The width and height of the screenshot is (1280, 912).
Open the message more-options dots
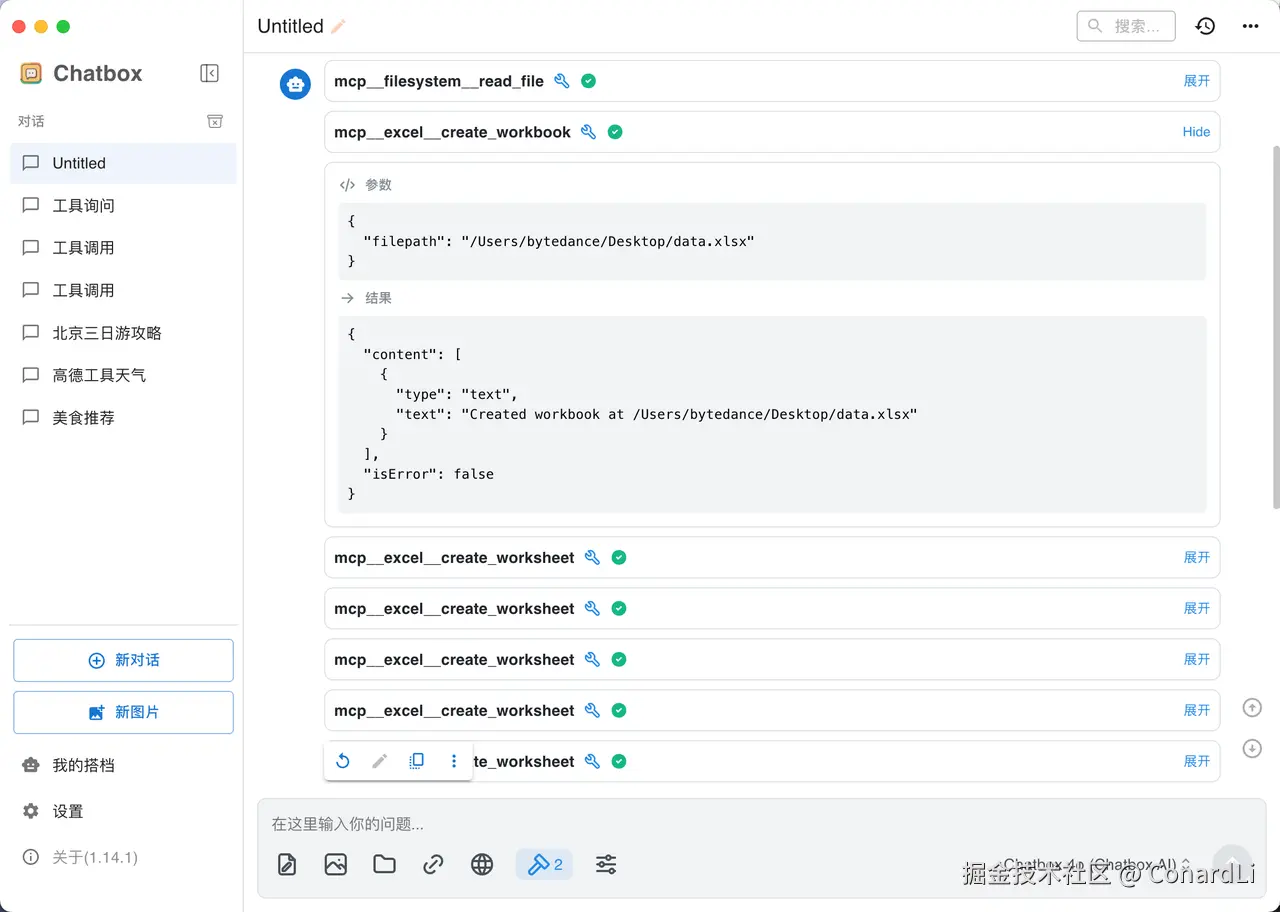click(x=454, y=761)
